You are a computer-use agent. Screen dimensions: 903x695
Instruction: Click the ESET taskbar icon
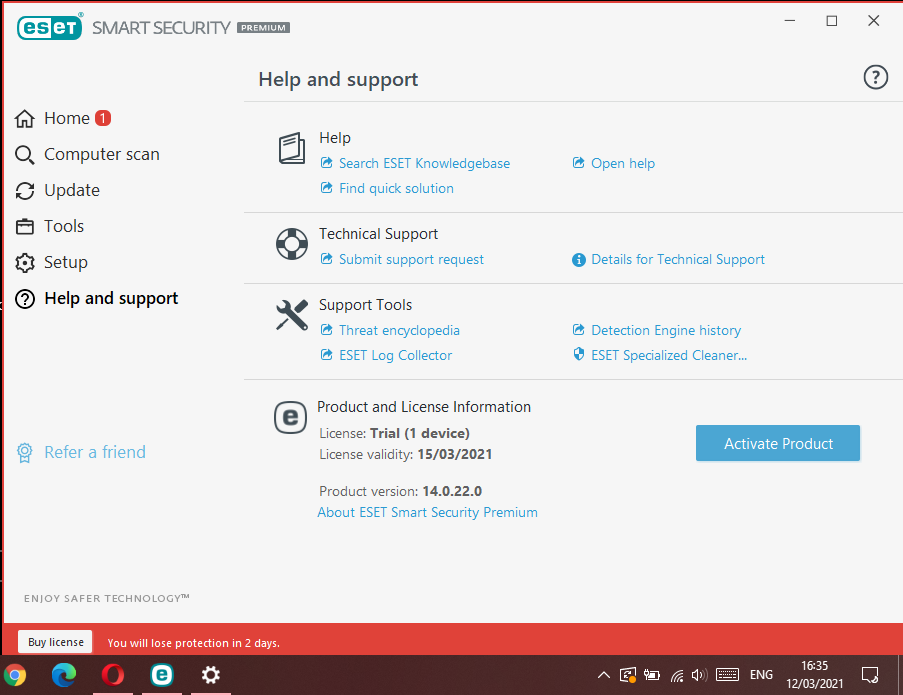pyautogui.click(x=162, y=674)
